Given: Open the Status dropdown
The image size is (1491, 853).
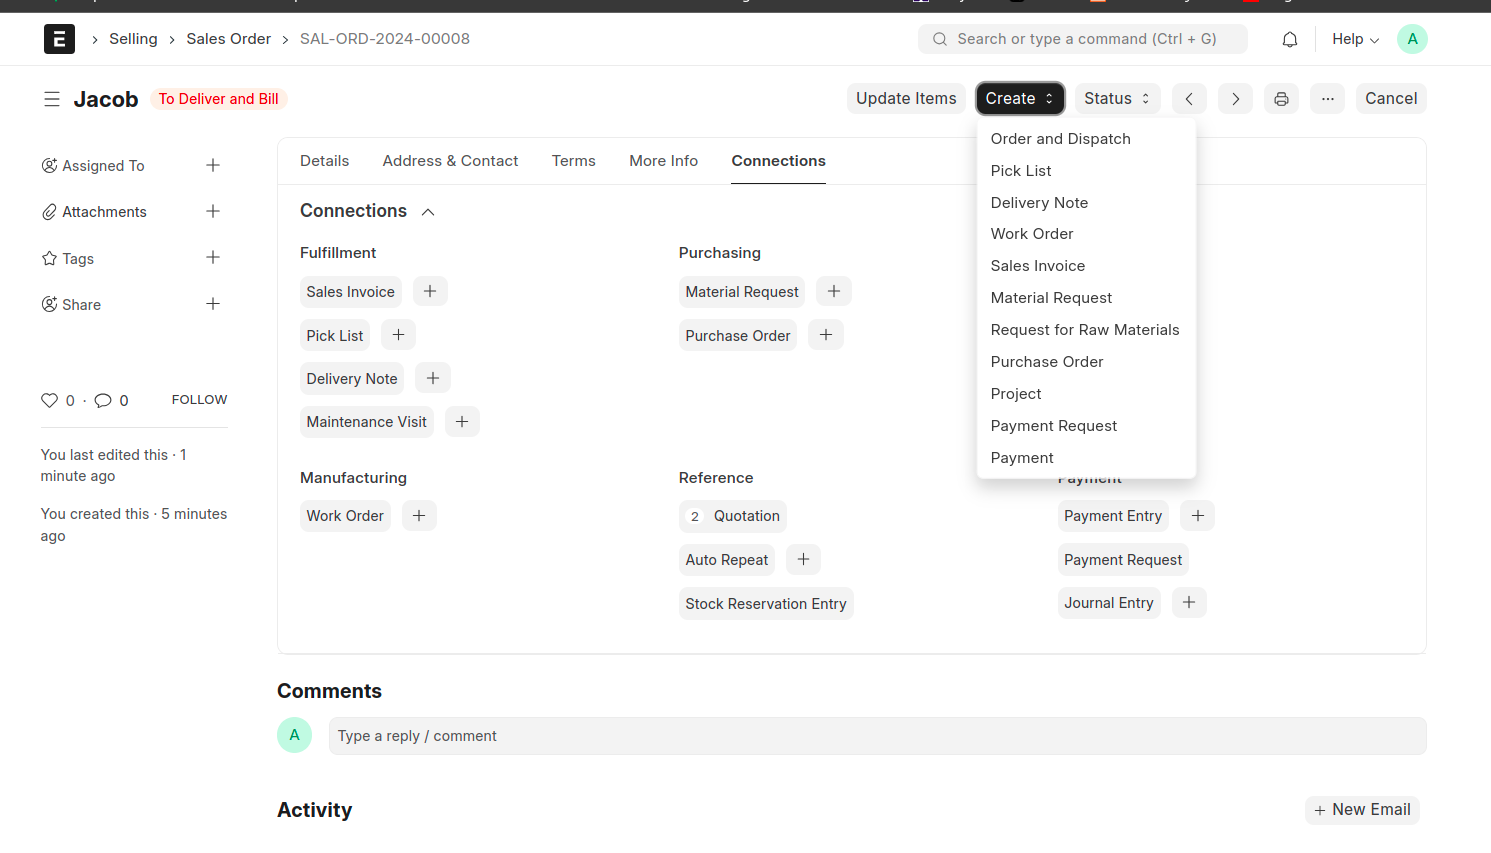Looking at the screenshot, I should point(1116,99).
